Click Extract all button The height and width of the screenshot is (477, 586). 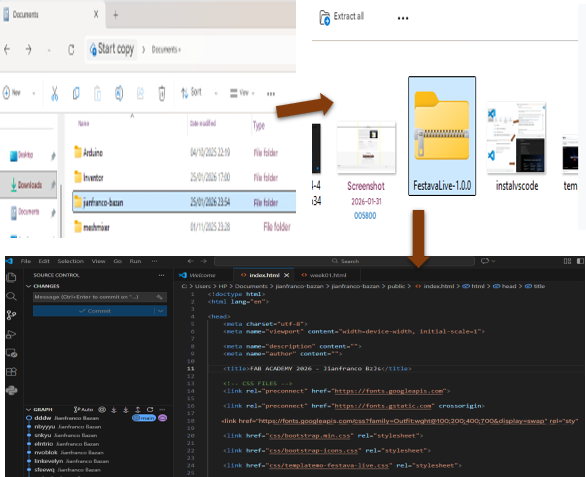click(341, 17)
